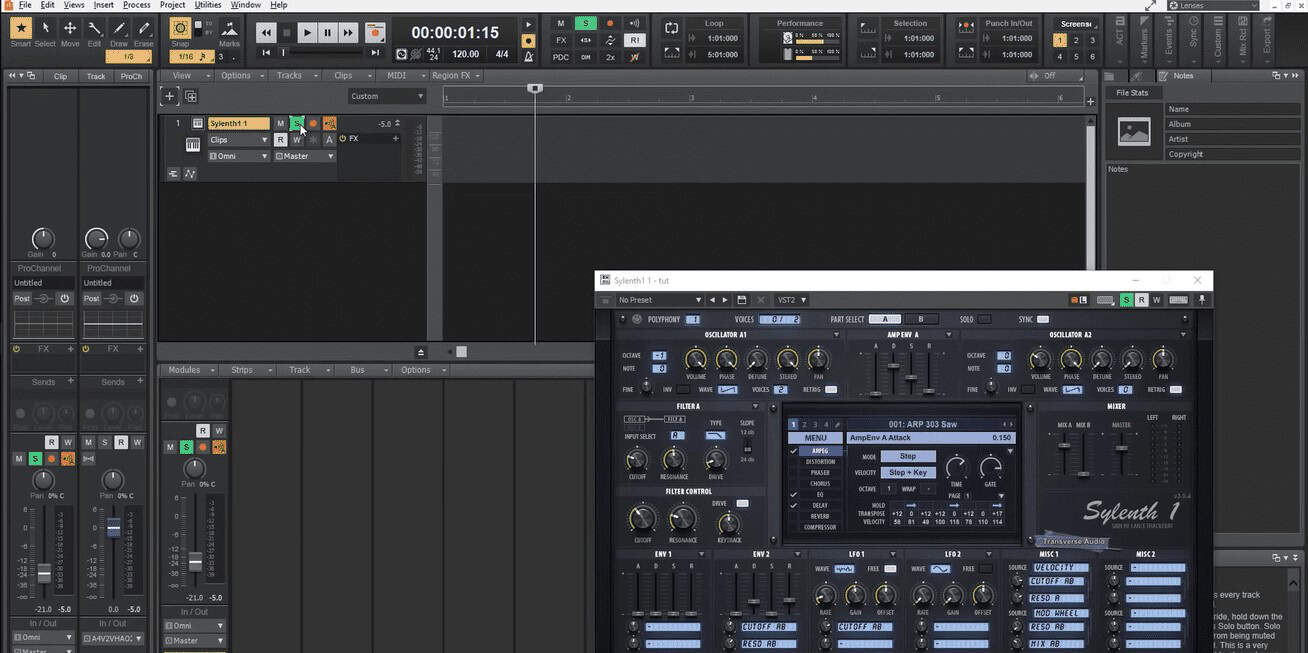The image size is (1308, 653).
Task: Click the Snap to Grid magnet icon
Action: (179, 28)
